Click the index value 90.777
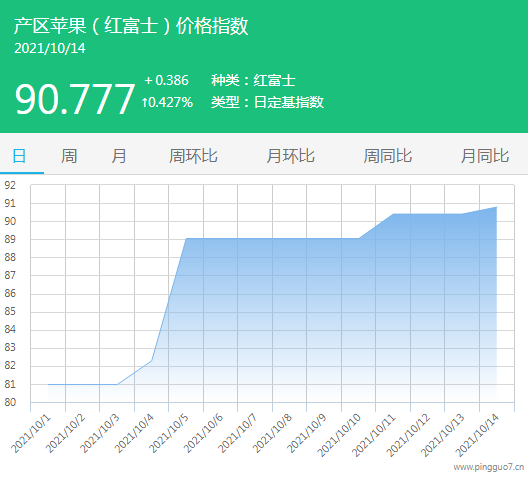Viewport: 528px width, 478px height. coord(74,99)
